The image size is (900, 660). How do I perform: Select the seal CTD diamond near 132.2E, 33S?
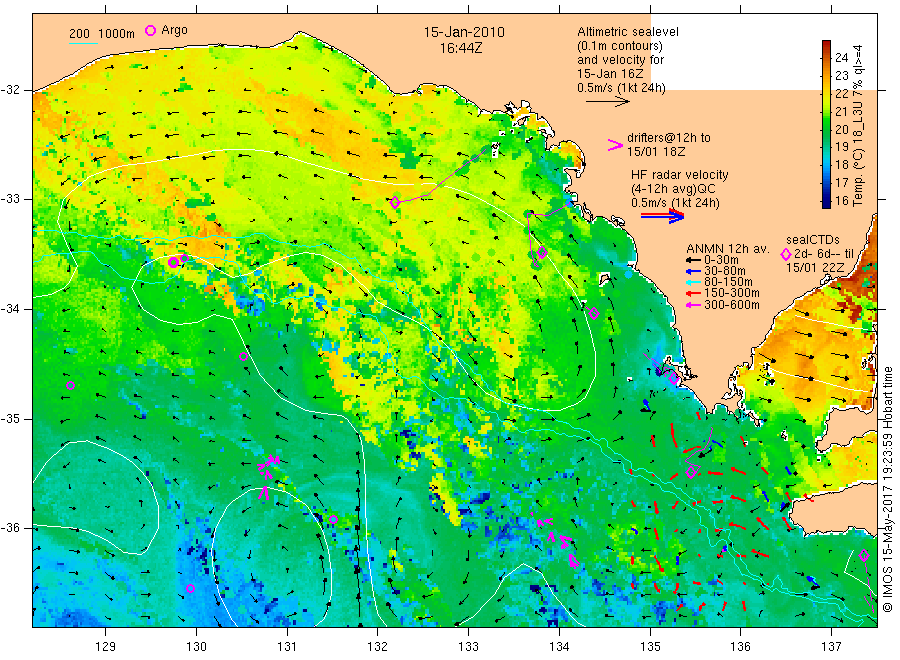395,202
